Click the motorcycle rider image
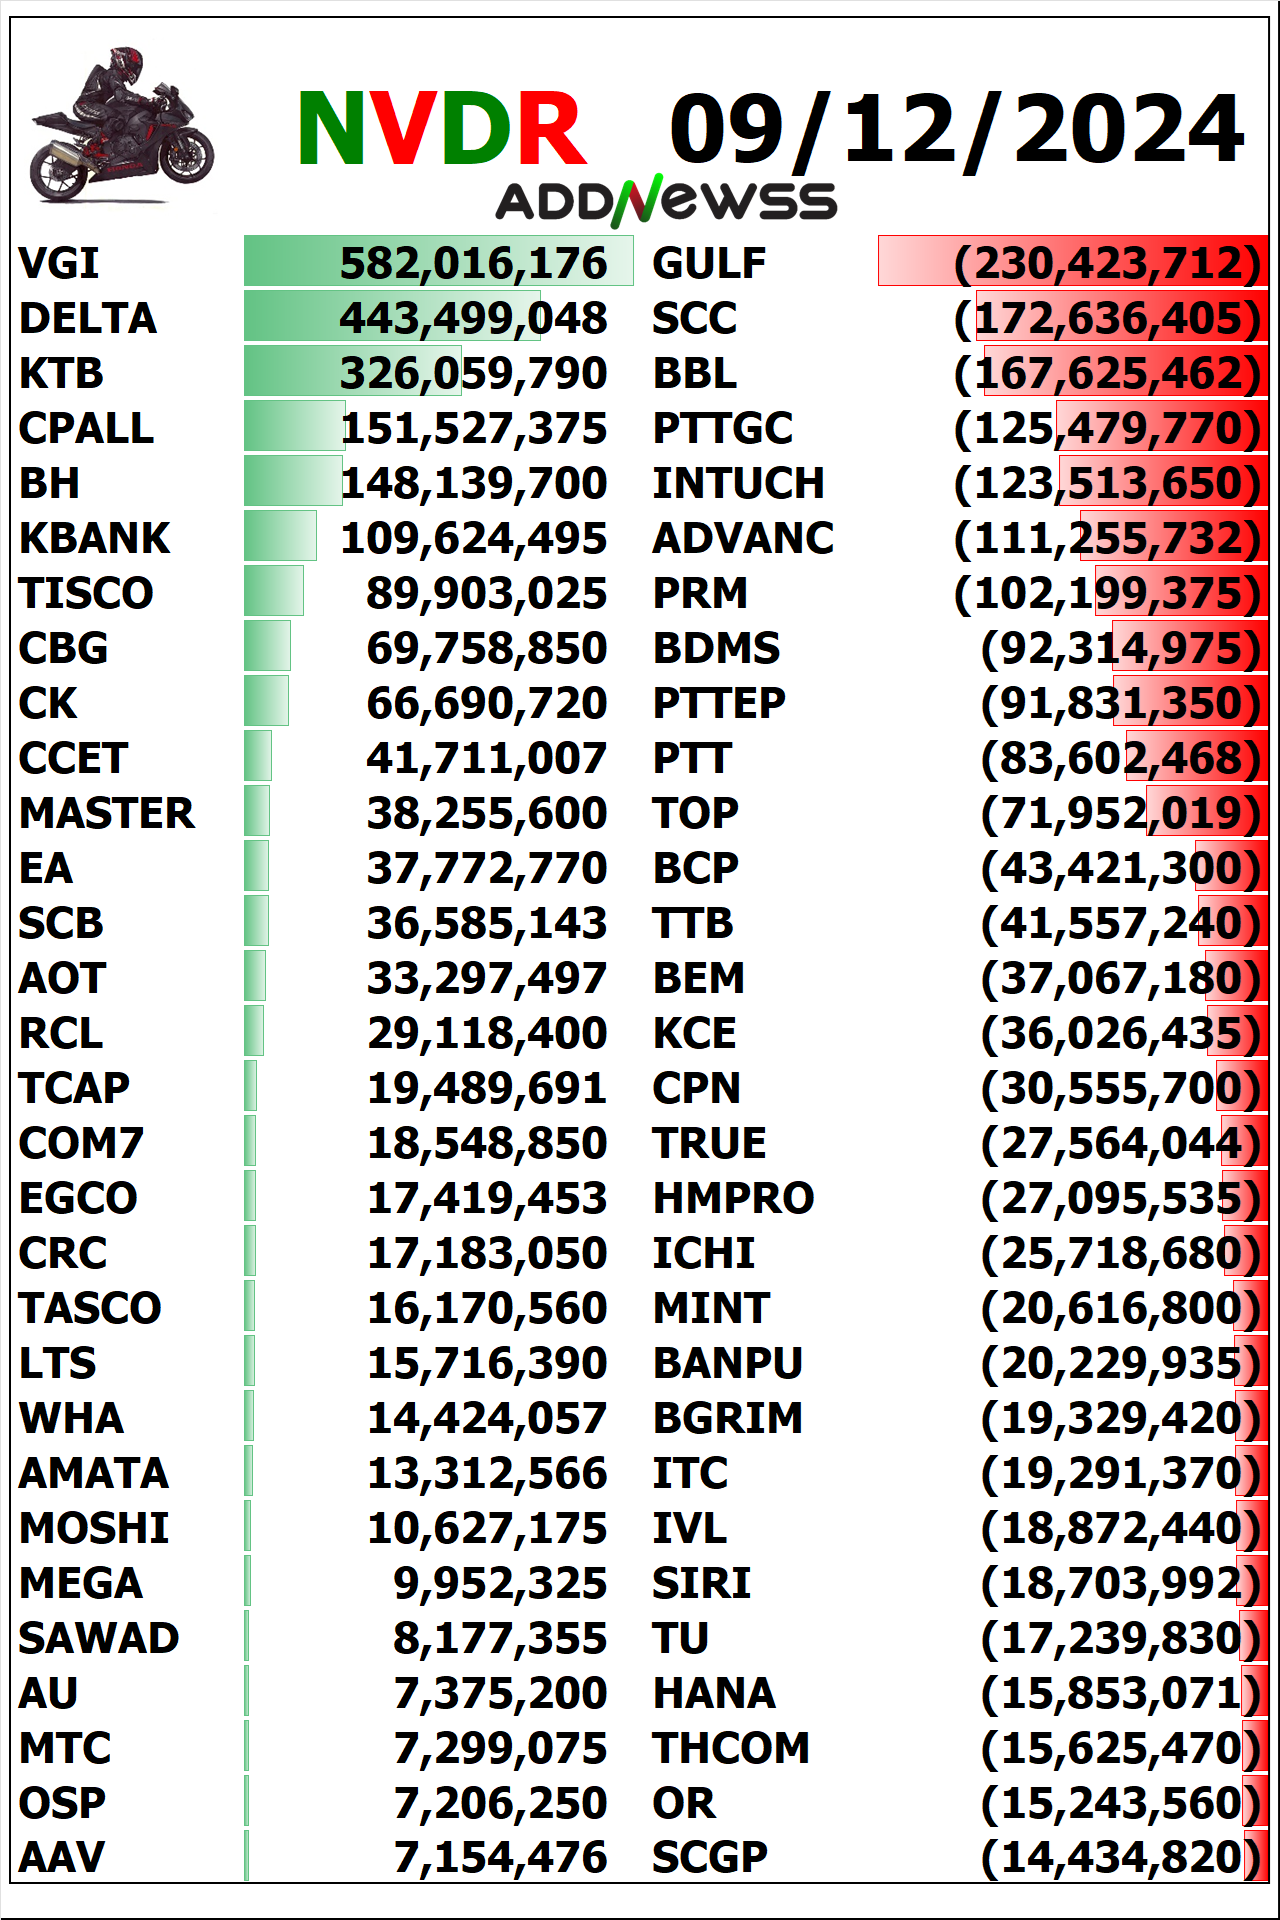The width and height of the screenshot is (1280, 1920). pyautogui.click(x=121, y=125)
